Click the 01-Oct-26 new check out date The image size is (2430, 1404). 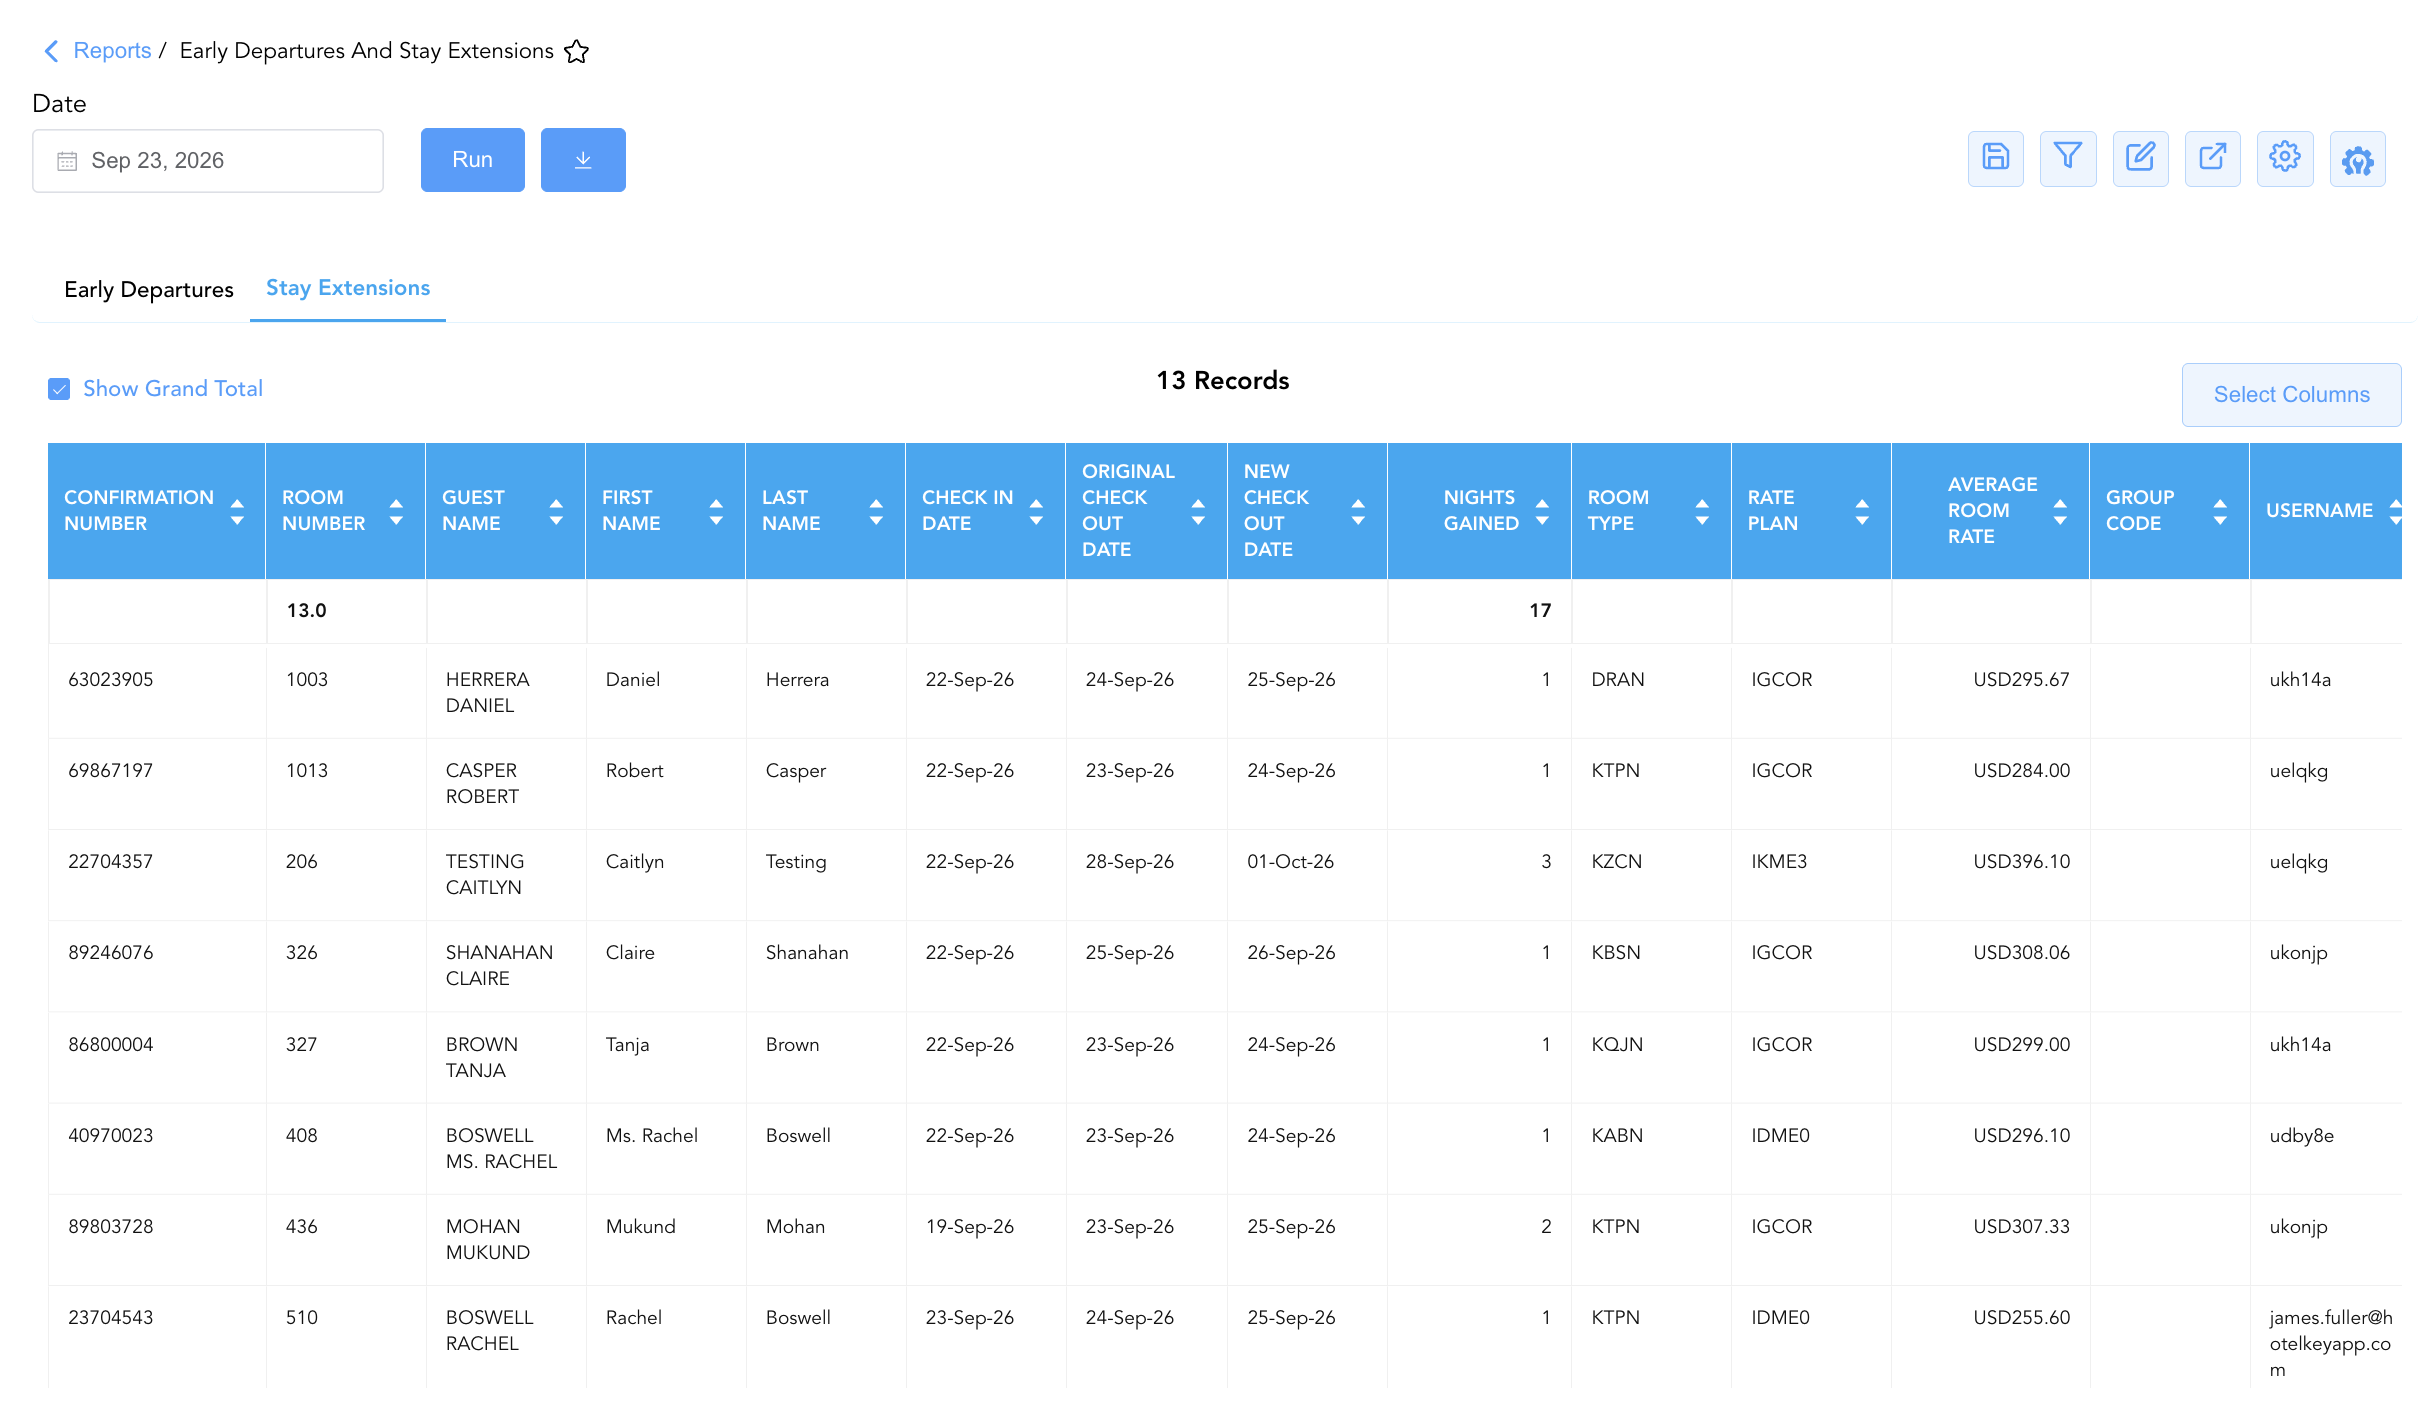click(x=1291, y=862)
